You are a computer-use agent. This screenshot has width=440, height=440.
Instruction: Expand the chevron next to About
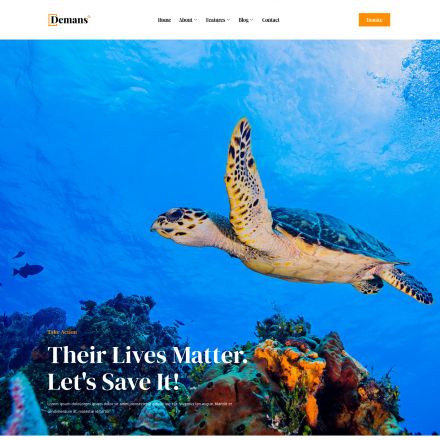point(195,20)
